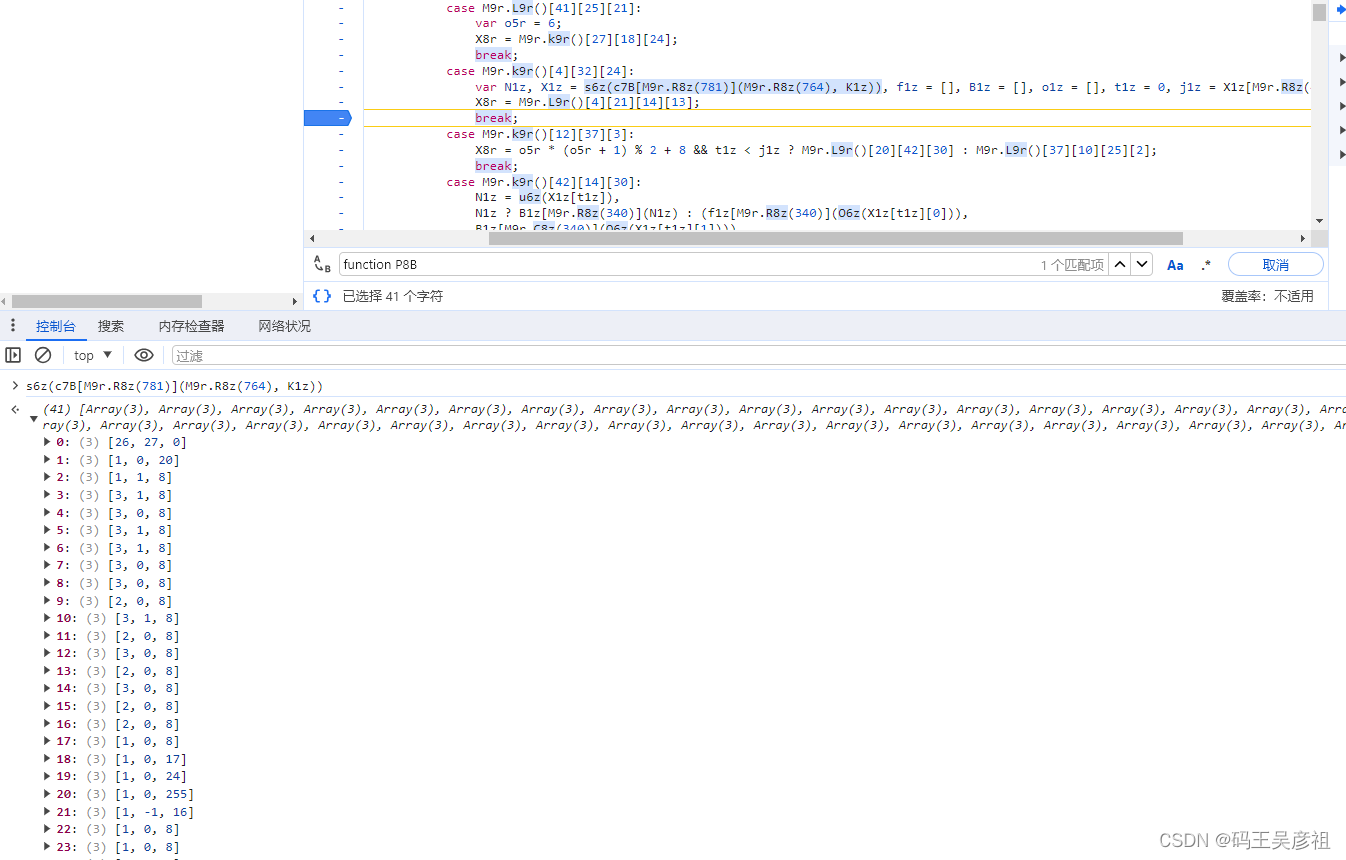Click the '覆盖率: 不适用' status text
Viewport: 1346px width, 860px height.
pyautogui.click(x=1267, y=296)
